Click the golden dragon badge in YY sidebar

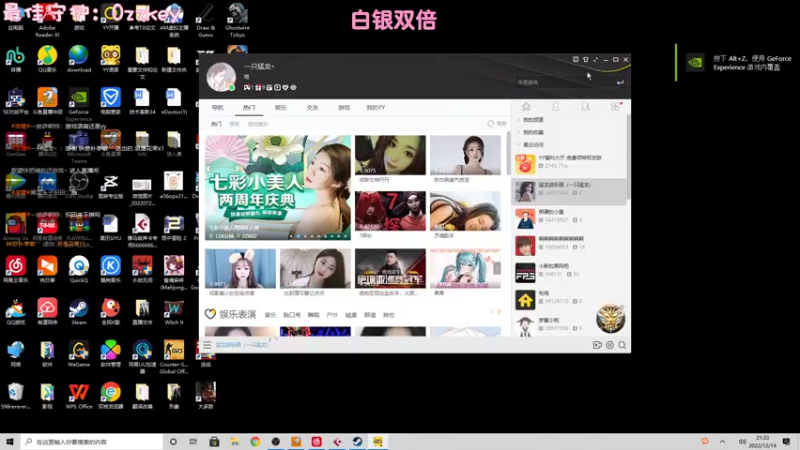610,319
